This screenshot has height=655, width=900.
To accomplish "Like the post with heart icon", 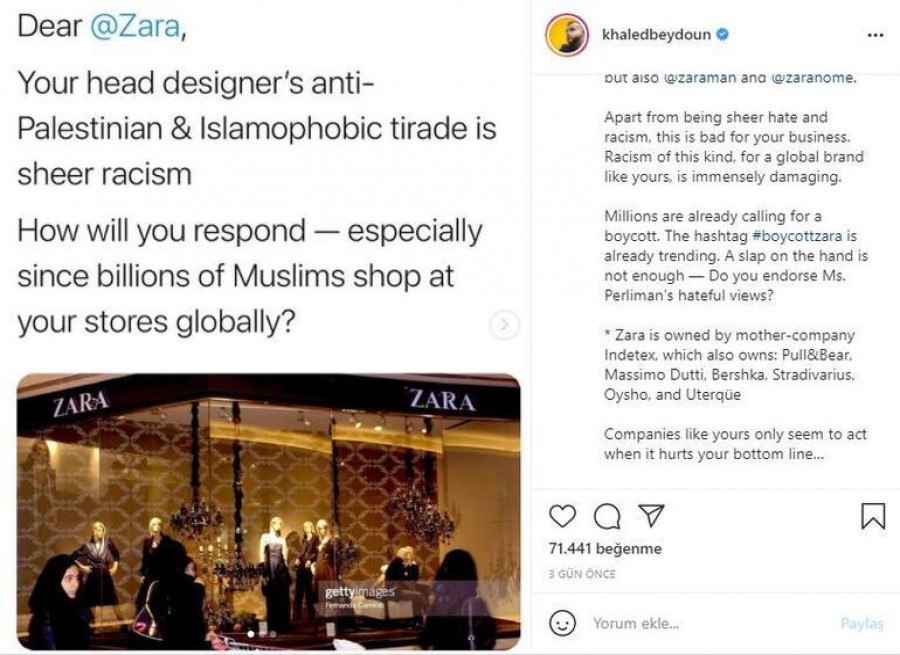I will [x=563, y=516].
